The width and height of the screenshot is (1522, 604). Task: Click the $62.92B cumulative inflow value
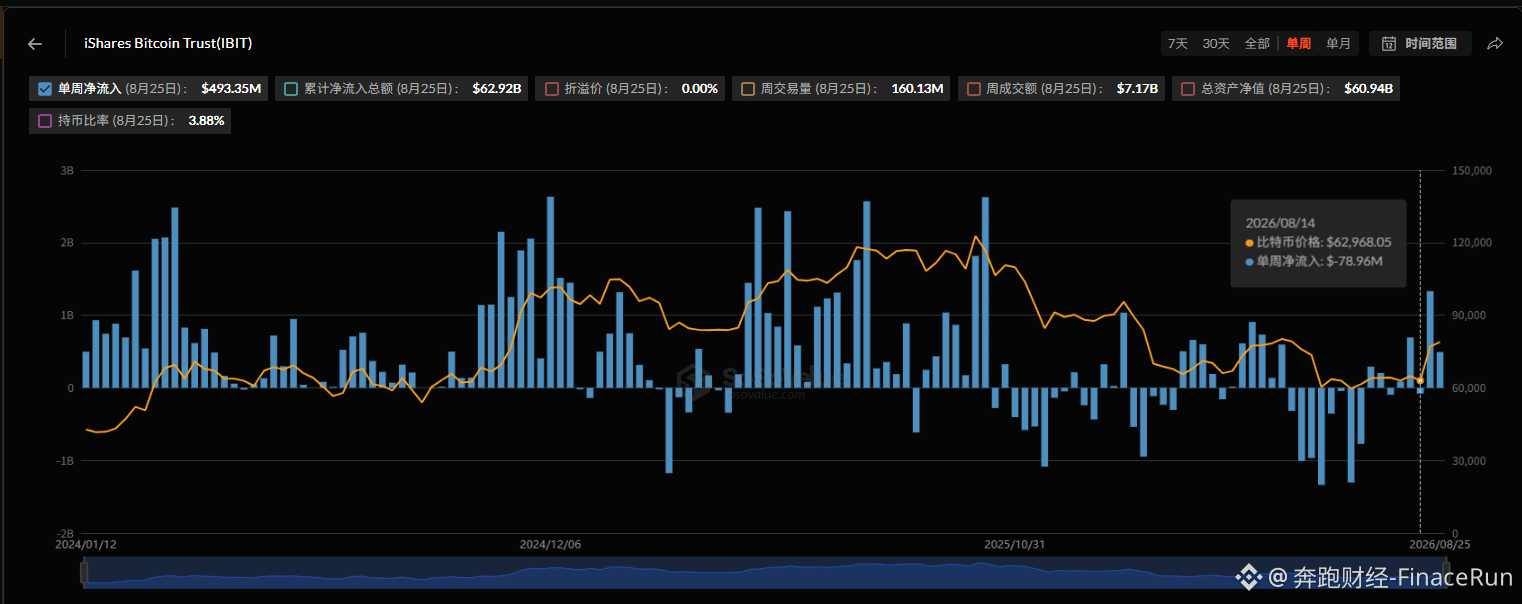click(497, 89)
